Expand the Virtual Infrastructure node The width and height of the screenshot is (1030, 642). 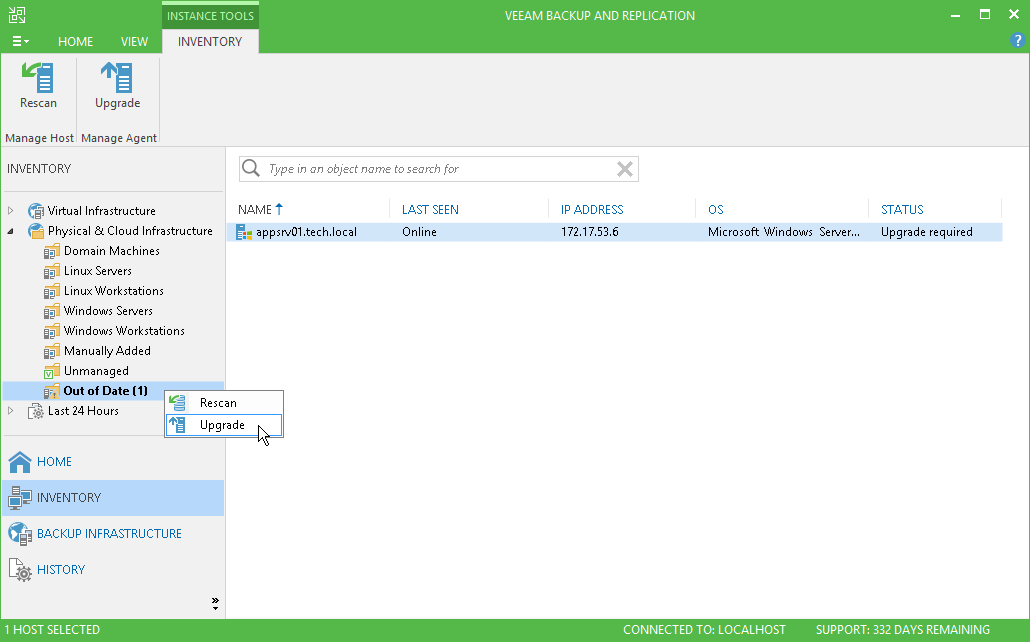point(11,211)
